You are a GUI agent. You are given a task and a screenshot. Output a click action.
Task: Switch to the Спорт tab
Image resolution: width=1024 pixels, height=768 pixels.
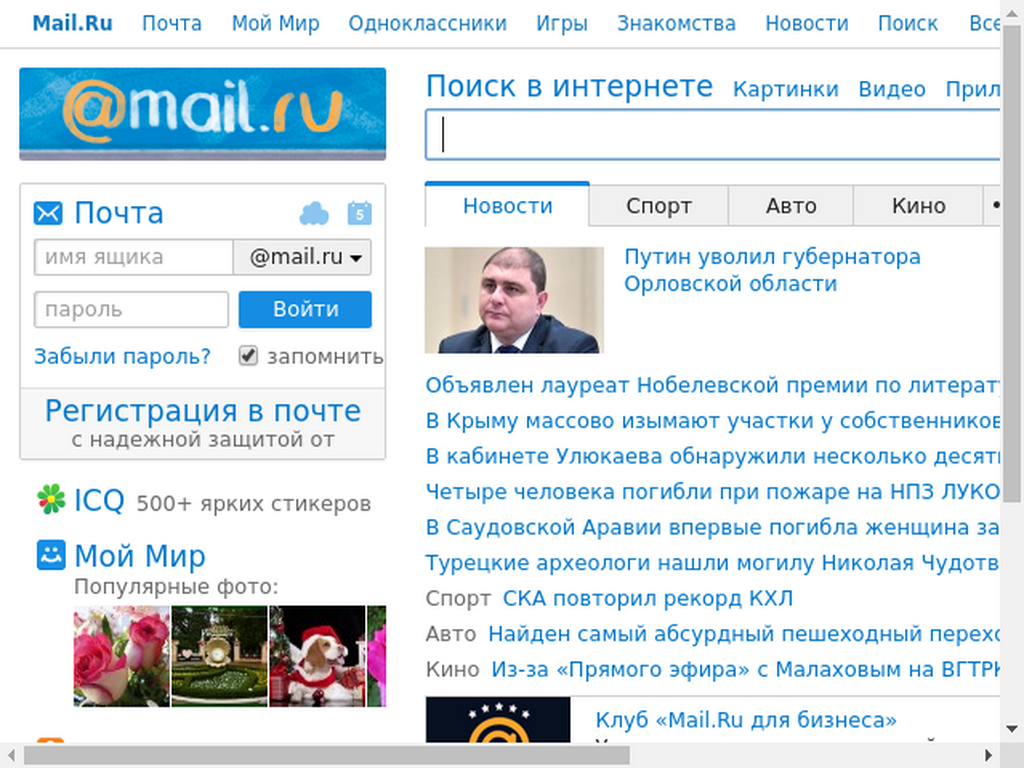click(658, 206)
